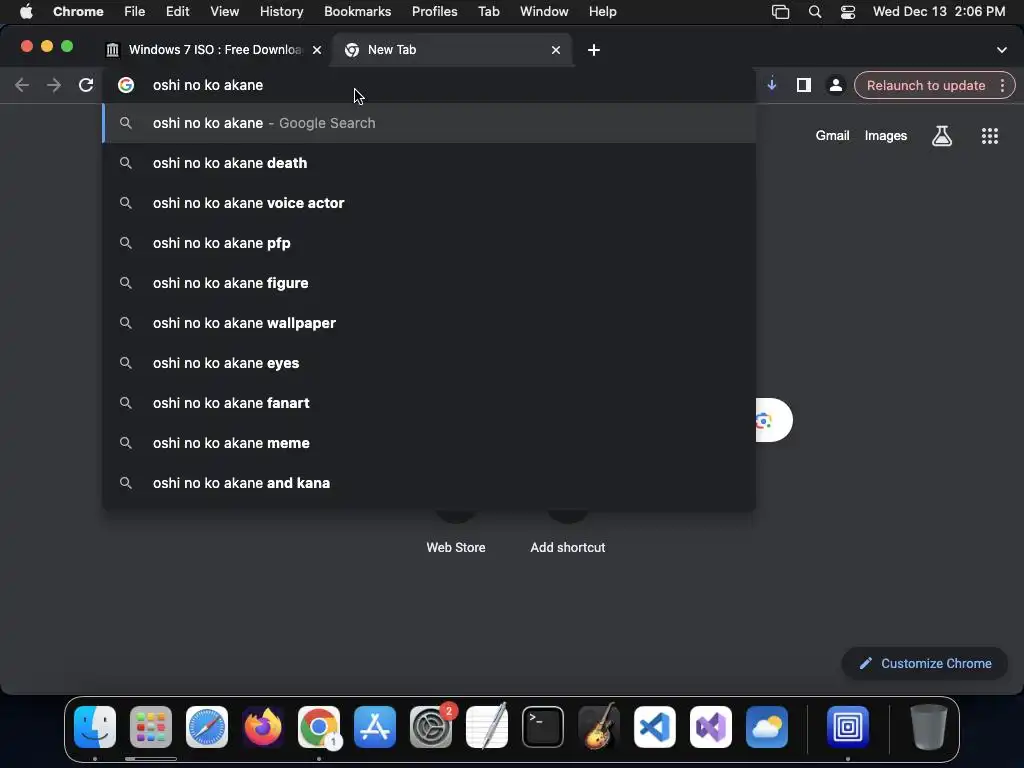Open the Gmail link
Image resolution: width=1024 pixels, height=768 pixels.
833,136
